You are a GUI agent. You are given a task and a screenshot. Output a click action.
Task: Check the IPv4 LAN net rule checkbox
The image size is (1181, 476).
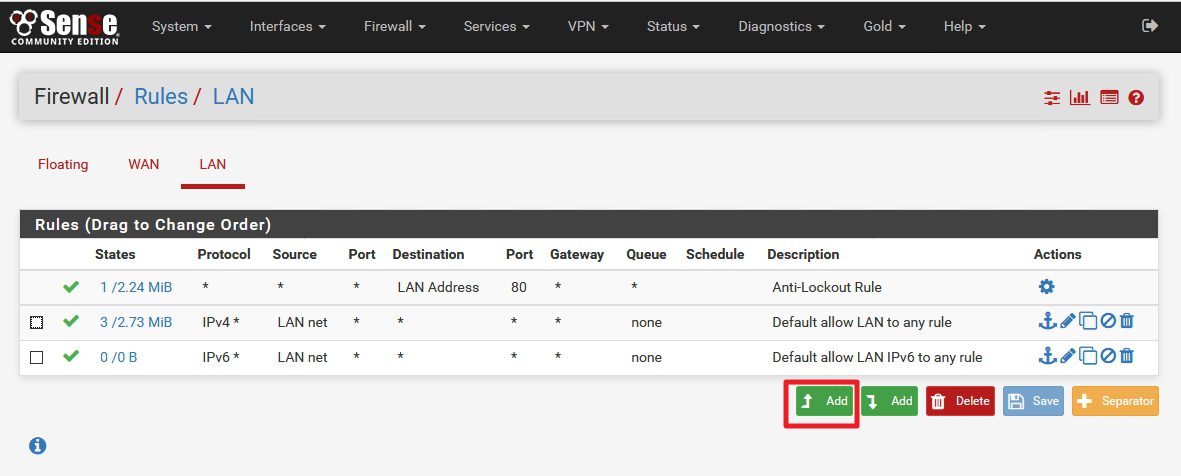click(x=37, y=322)
